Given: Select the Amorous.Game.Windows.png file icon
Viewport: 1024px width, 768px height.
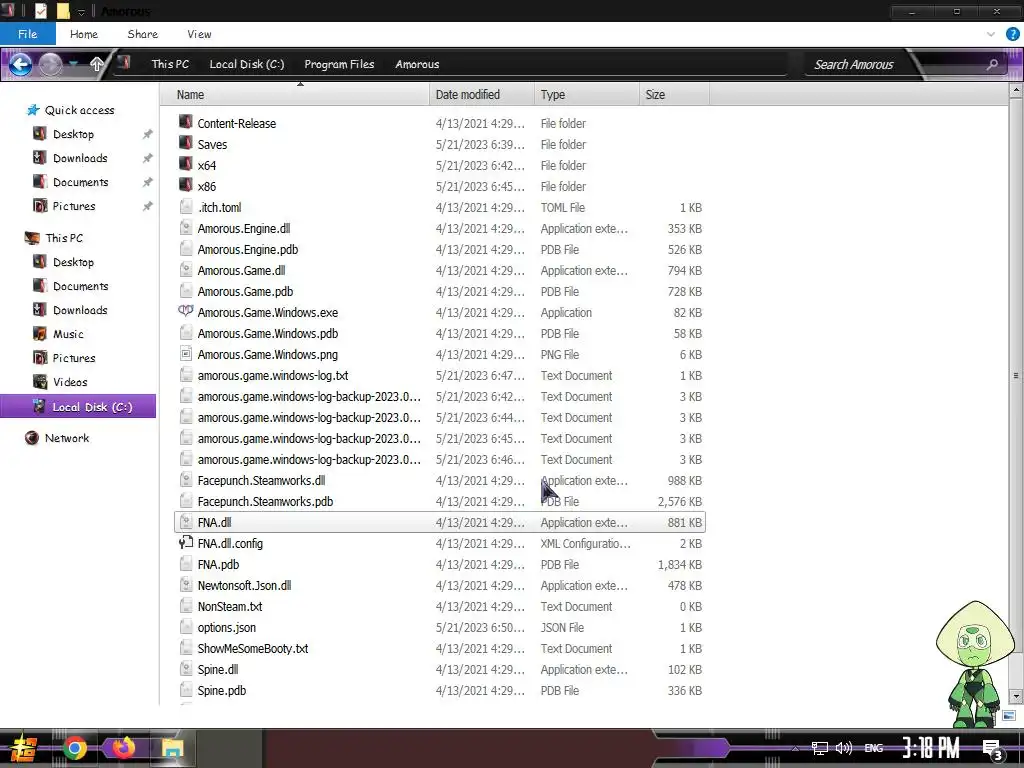Looking at the screenshot, I should (x=185, y=354).
